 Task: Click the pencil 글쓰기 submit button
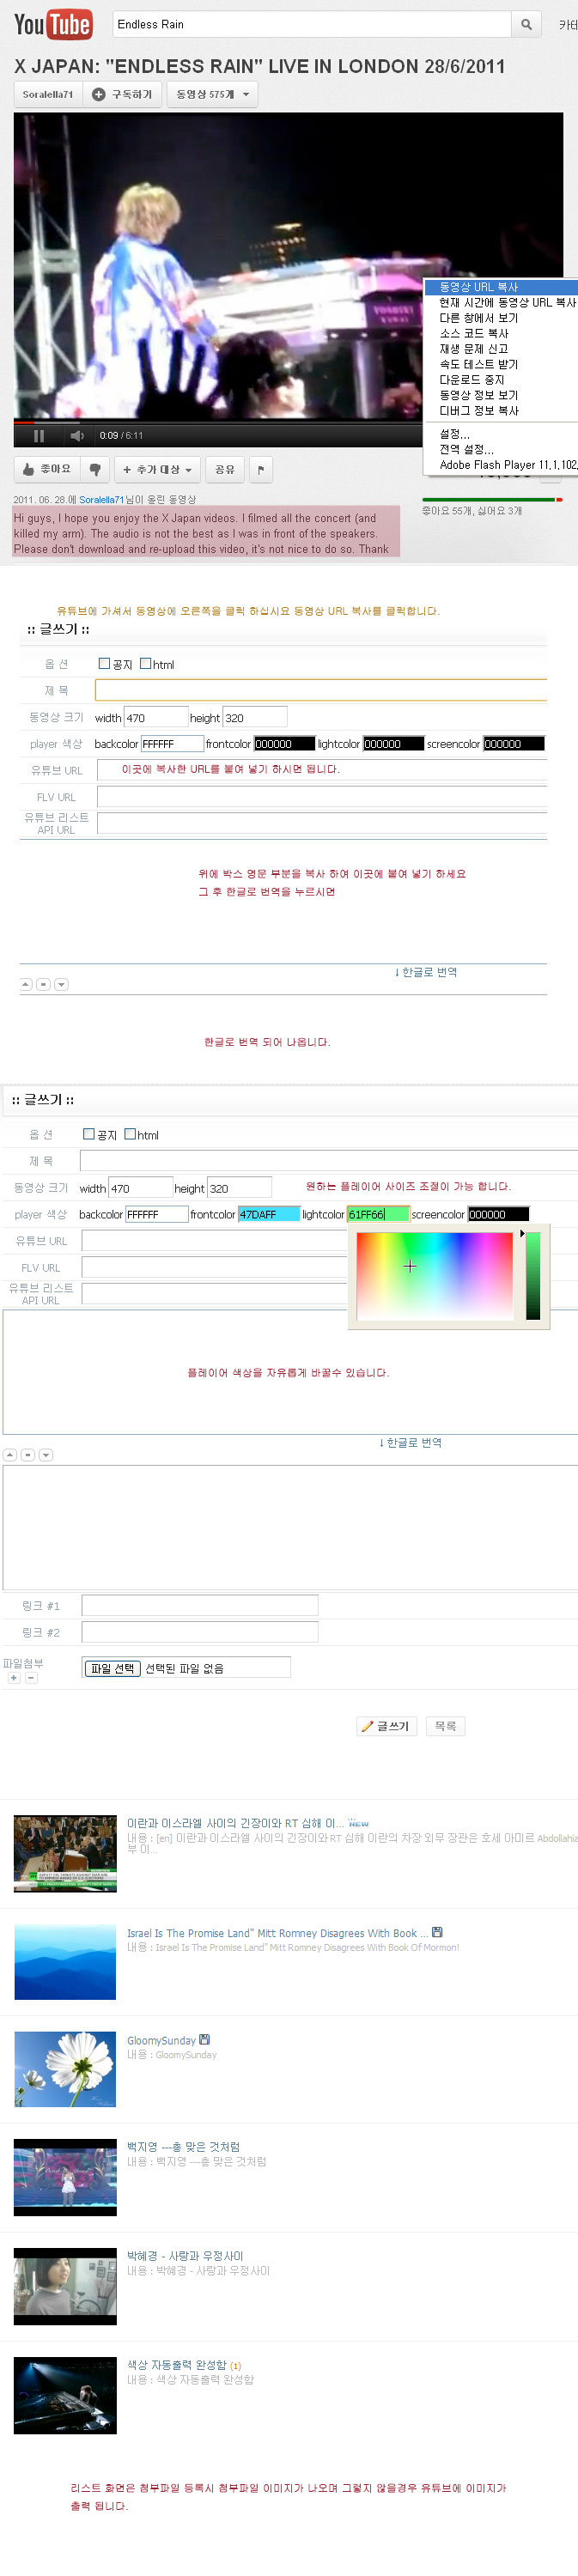[386, 1727]
